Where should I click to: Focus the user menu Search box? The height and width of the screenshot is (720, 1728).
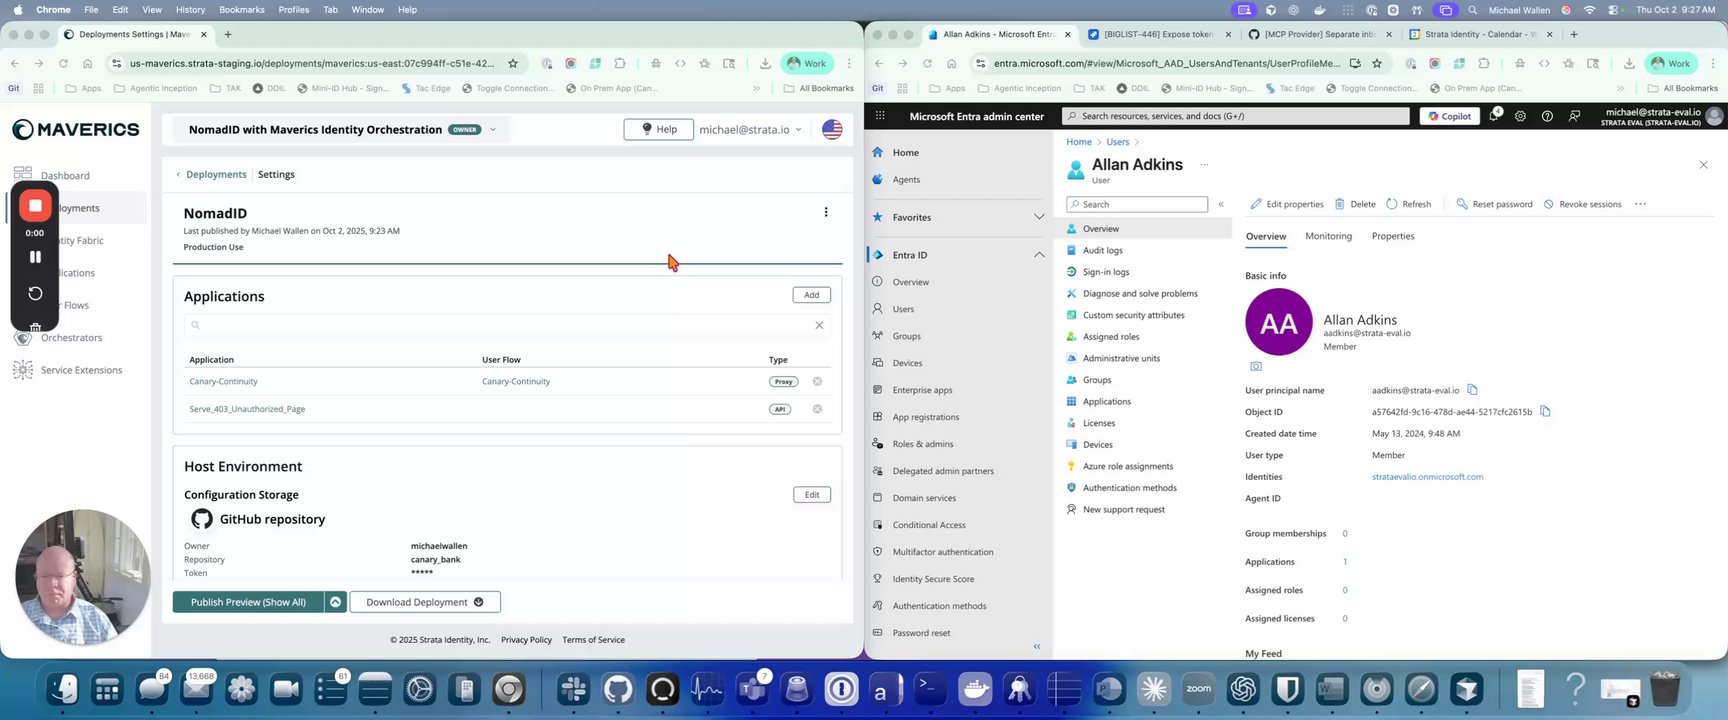(1137, 204)
